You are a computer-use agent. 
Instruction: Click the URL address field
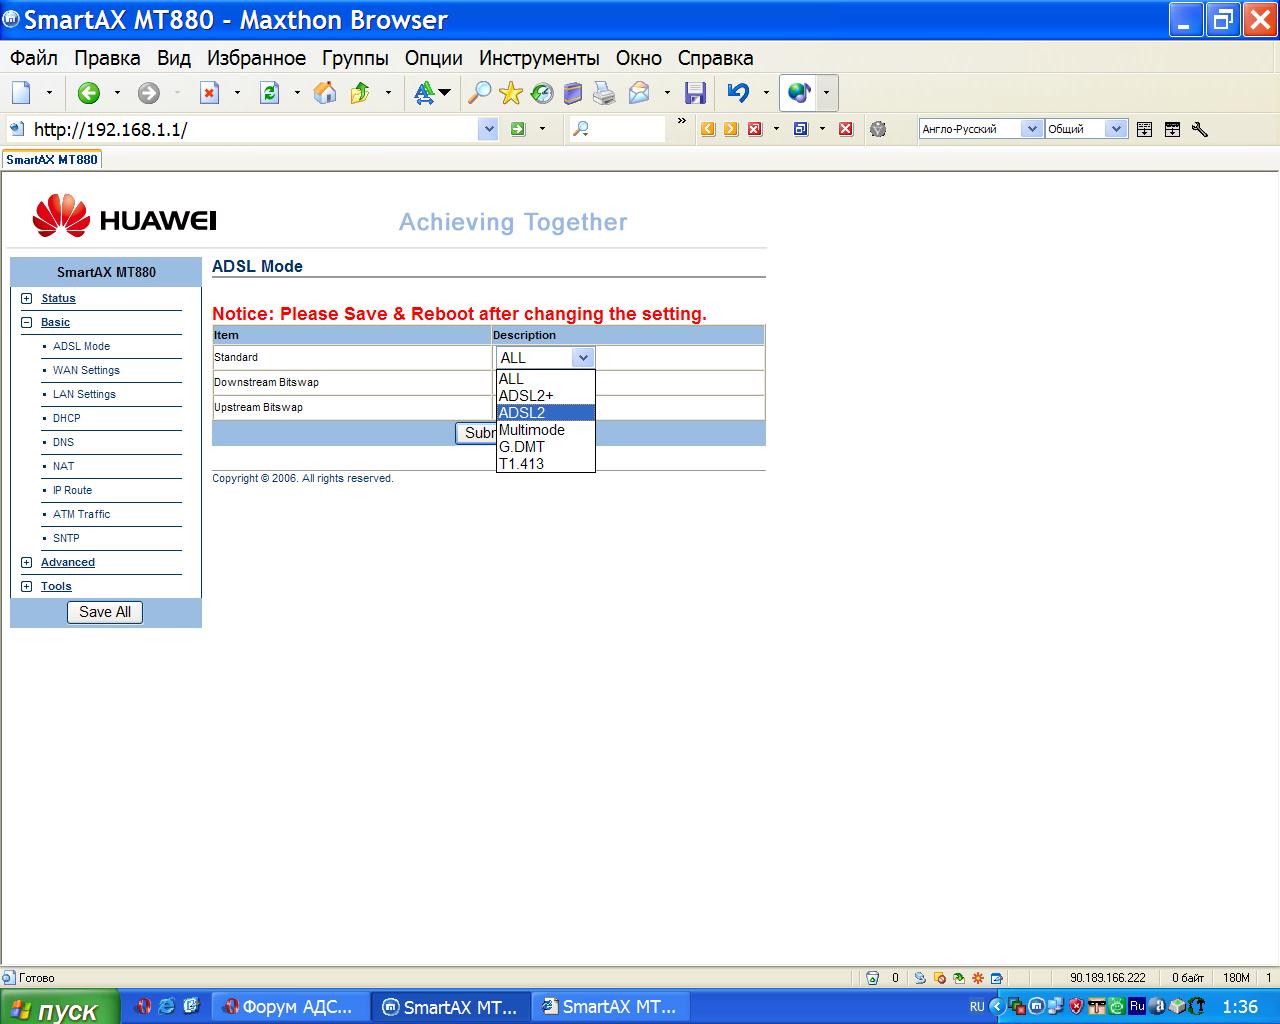click(x=254, y=129)
